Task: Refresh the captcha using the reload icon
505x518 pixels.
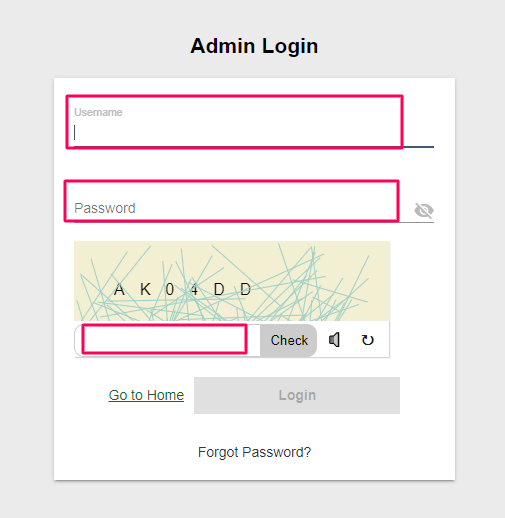Action: 368,340
